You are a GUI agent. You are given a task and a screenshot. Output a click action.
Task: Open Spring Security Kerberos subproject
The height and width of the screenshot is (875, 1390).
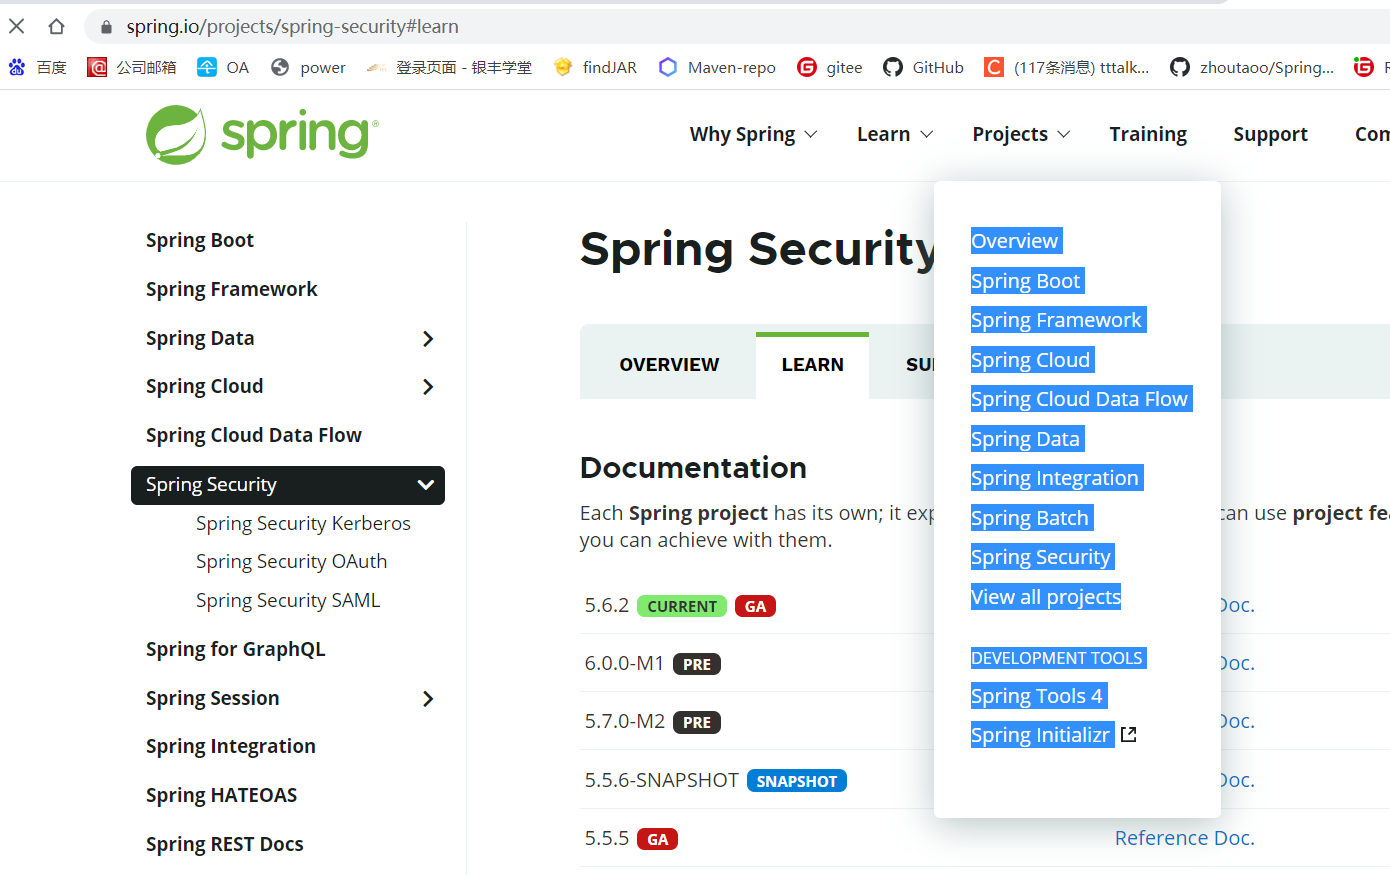pos(303,523)
